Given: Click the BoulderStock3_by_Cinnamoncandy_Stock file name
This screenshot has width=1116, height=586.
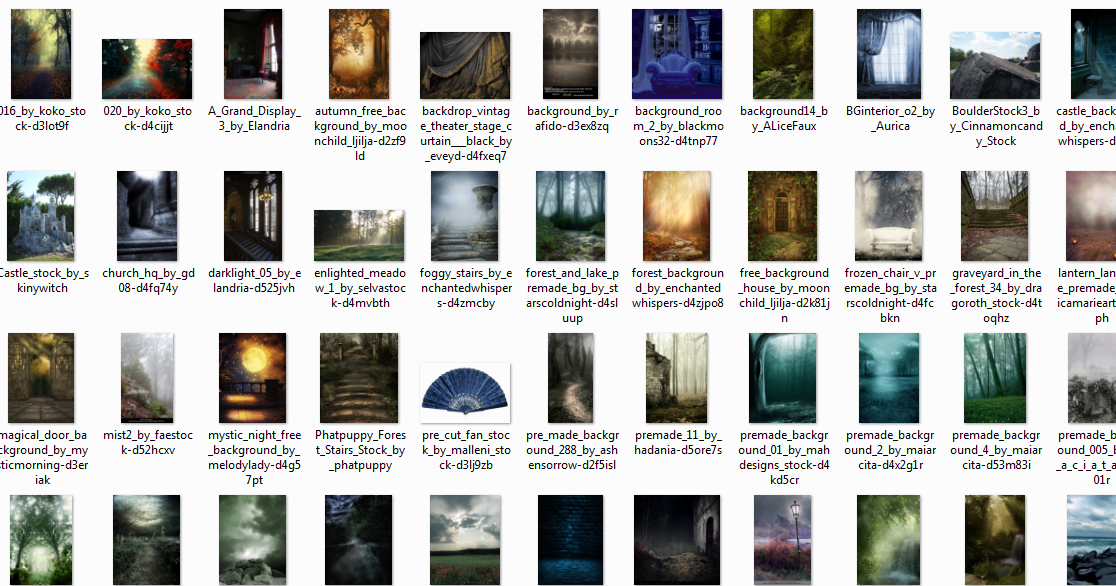Looking at the screenshot, I should pyautogui.click(x=996, y=126).
